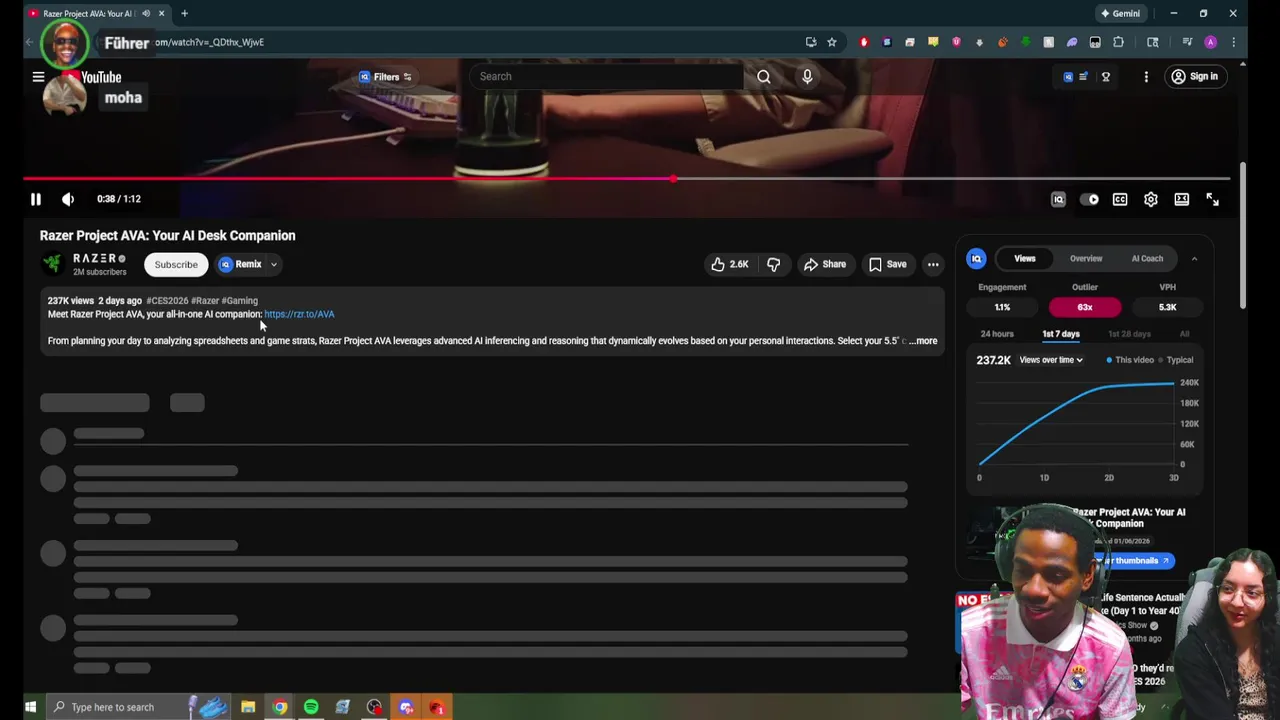The height and width of the screenshot is (720, 1280).
Task: Toggle the autoplay switch in the player
Action: click(1089, 200)
